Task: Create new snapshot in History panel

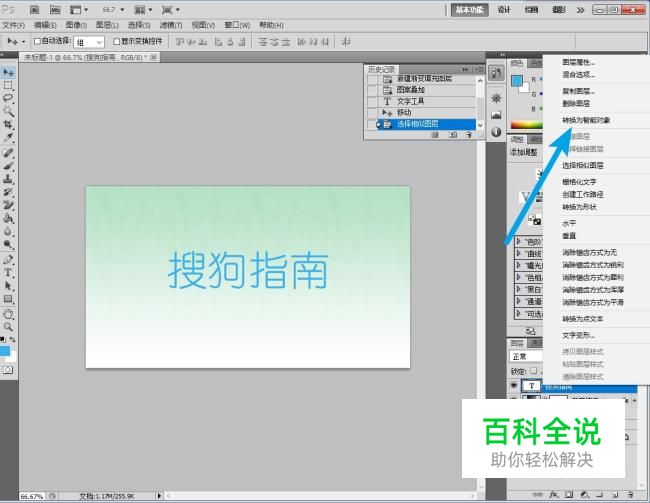Action: tap(453, 135)
